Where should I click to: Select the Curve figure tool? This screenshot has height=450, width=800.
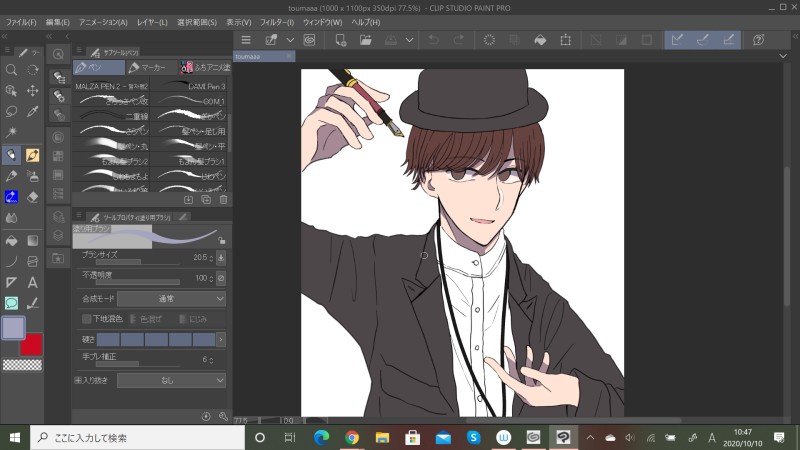pyautogui.click(x=11, y=261)
